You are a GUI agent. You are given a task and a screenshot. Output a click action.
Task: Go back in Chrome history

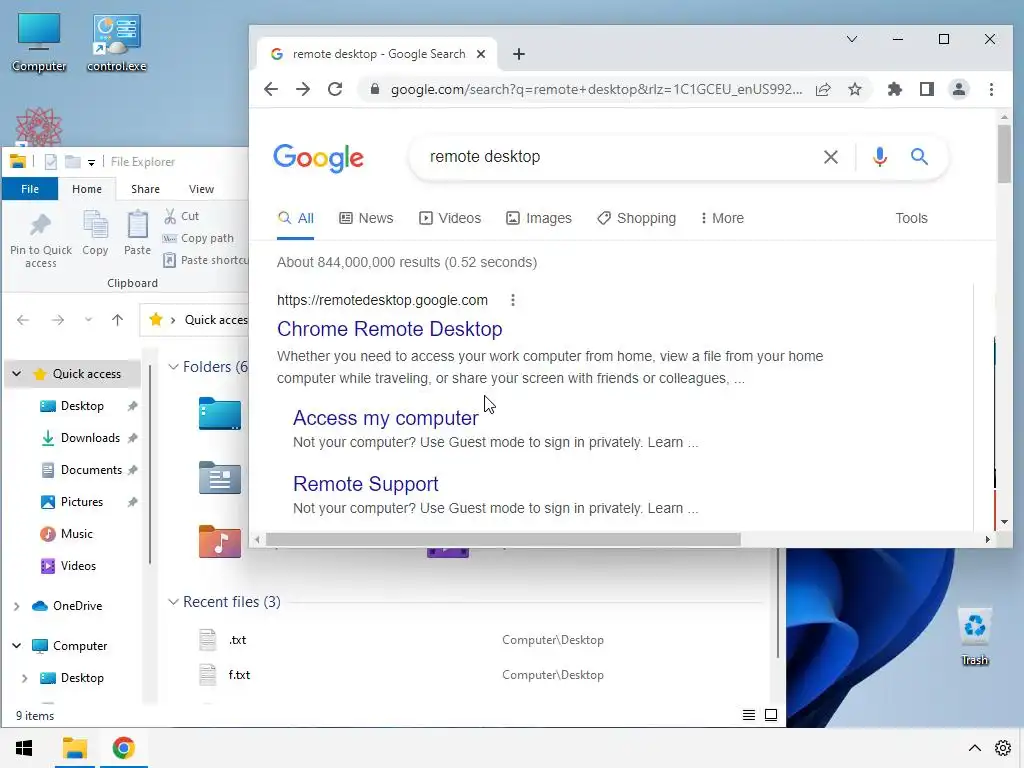pyautogui.click(x=271, y=89)
